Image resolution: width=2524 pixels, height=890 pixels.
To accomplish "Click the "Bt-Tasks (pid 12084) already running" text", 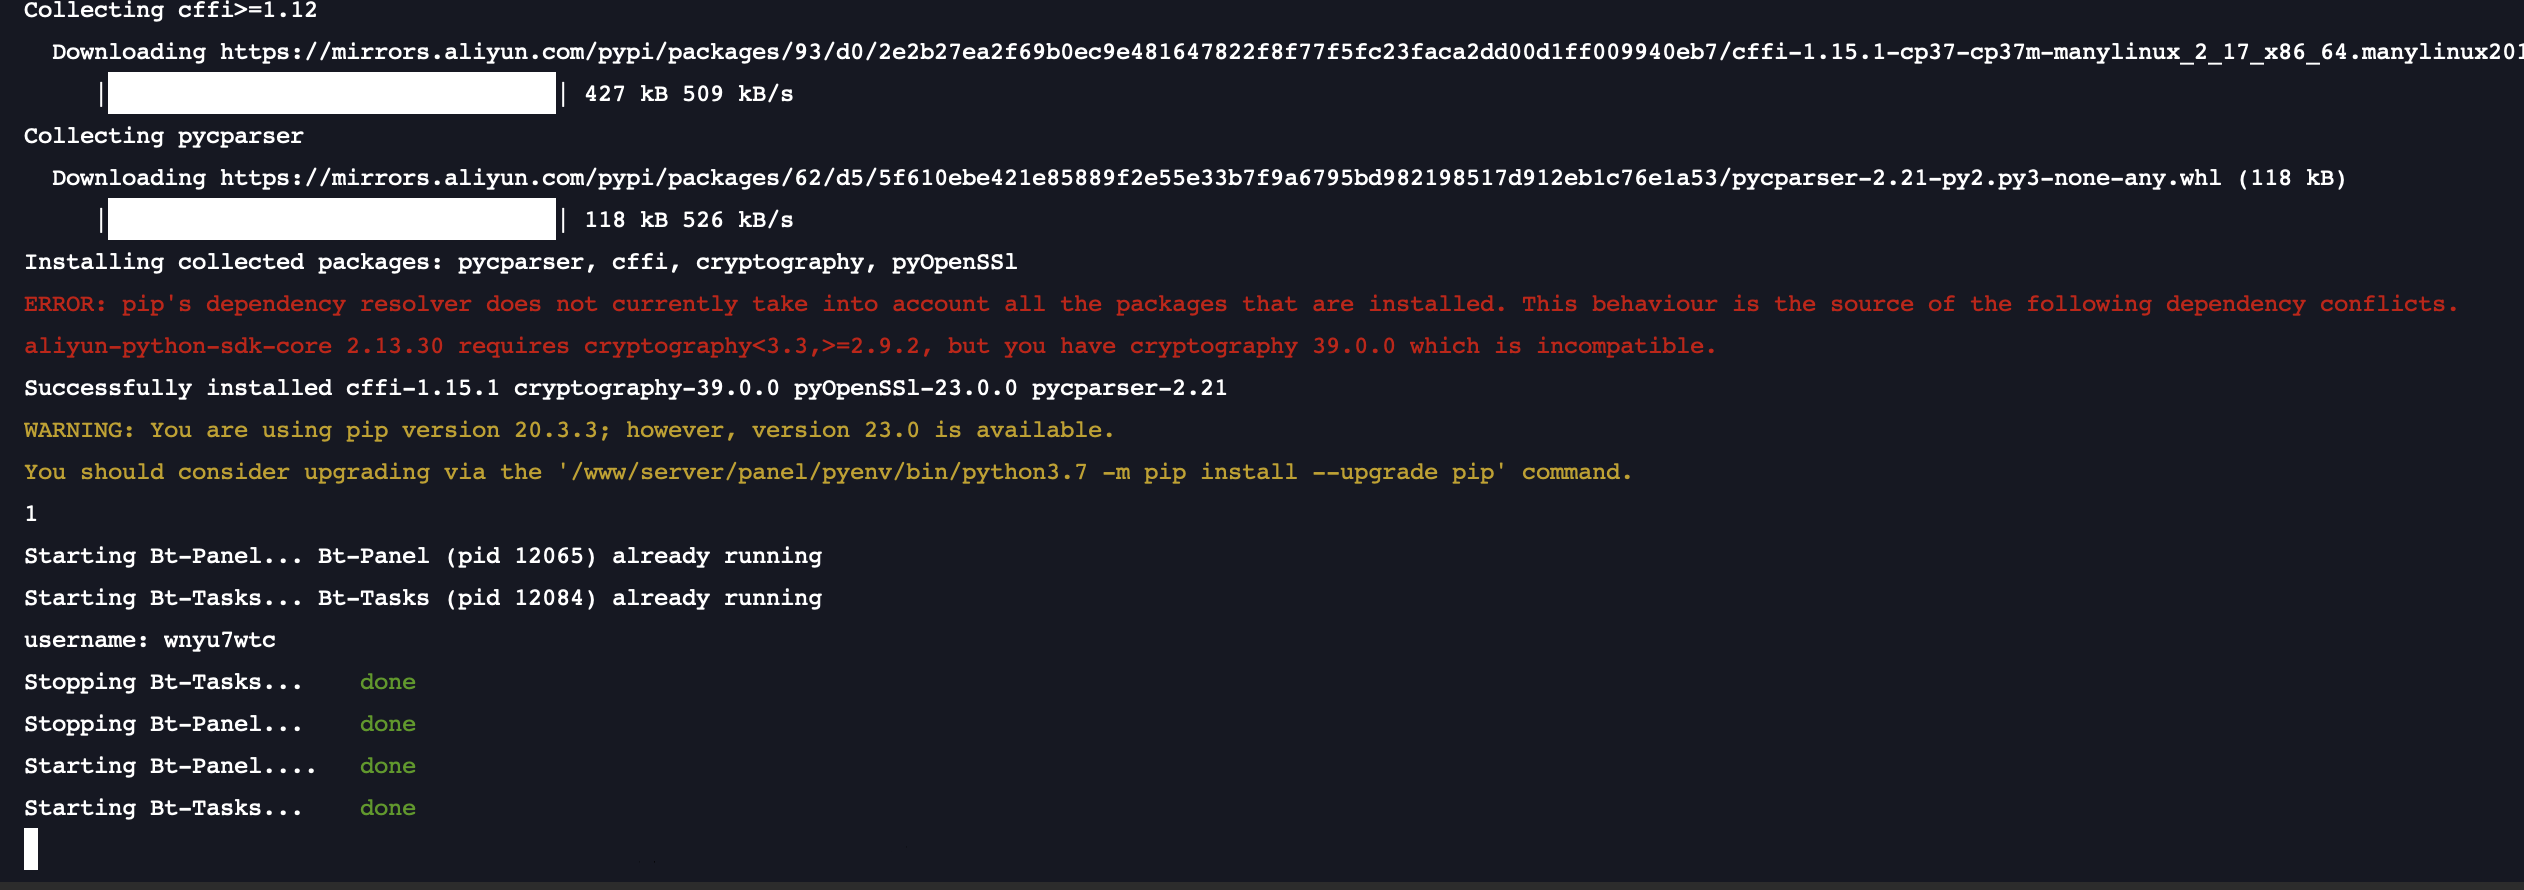I will [x=569, y=598].
